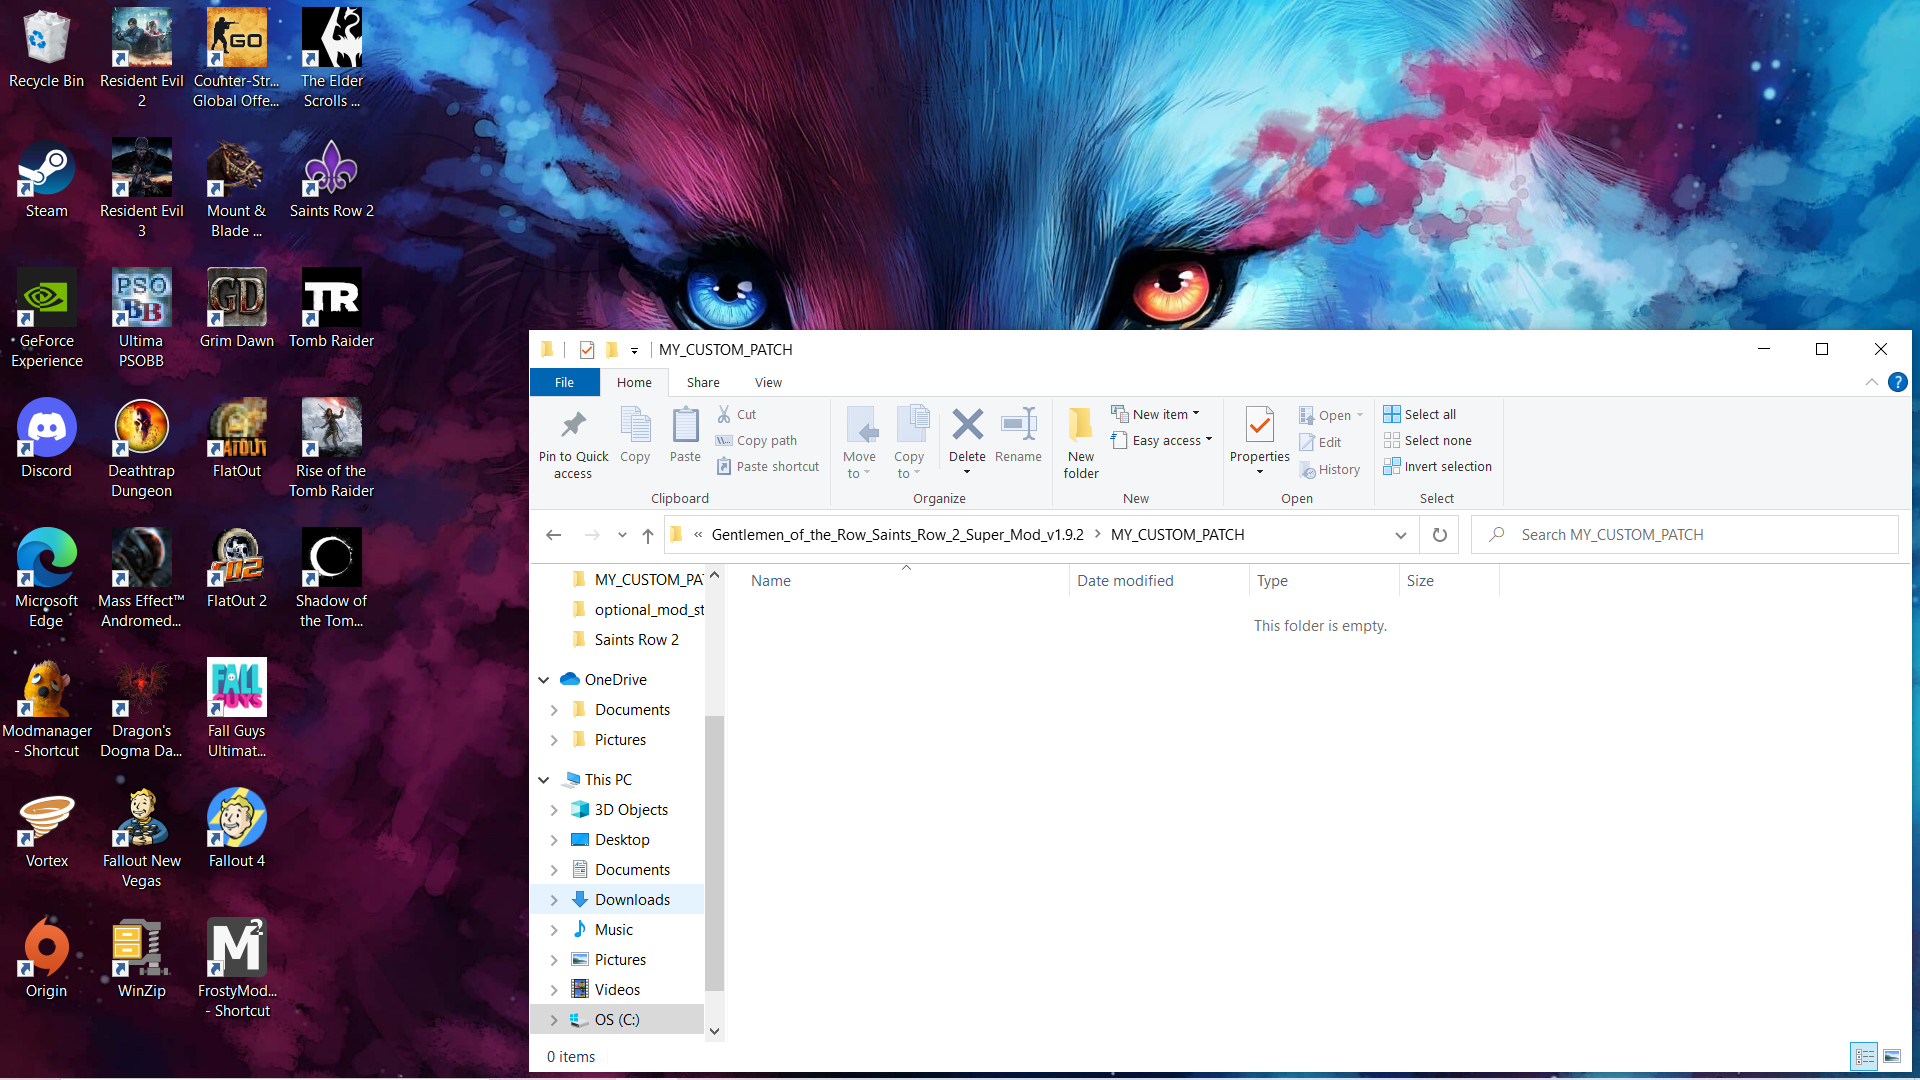Click the Help question mark icon

1897,382
